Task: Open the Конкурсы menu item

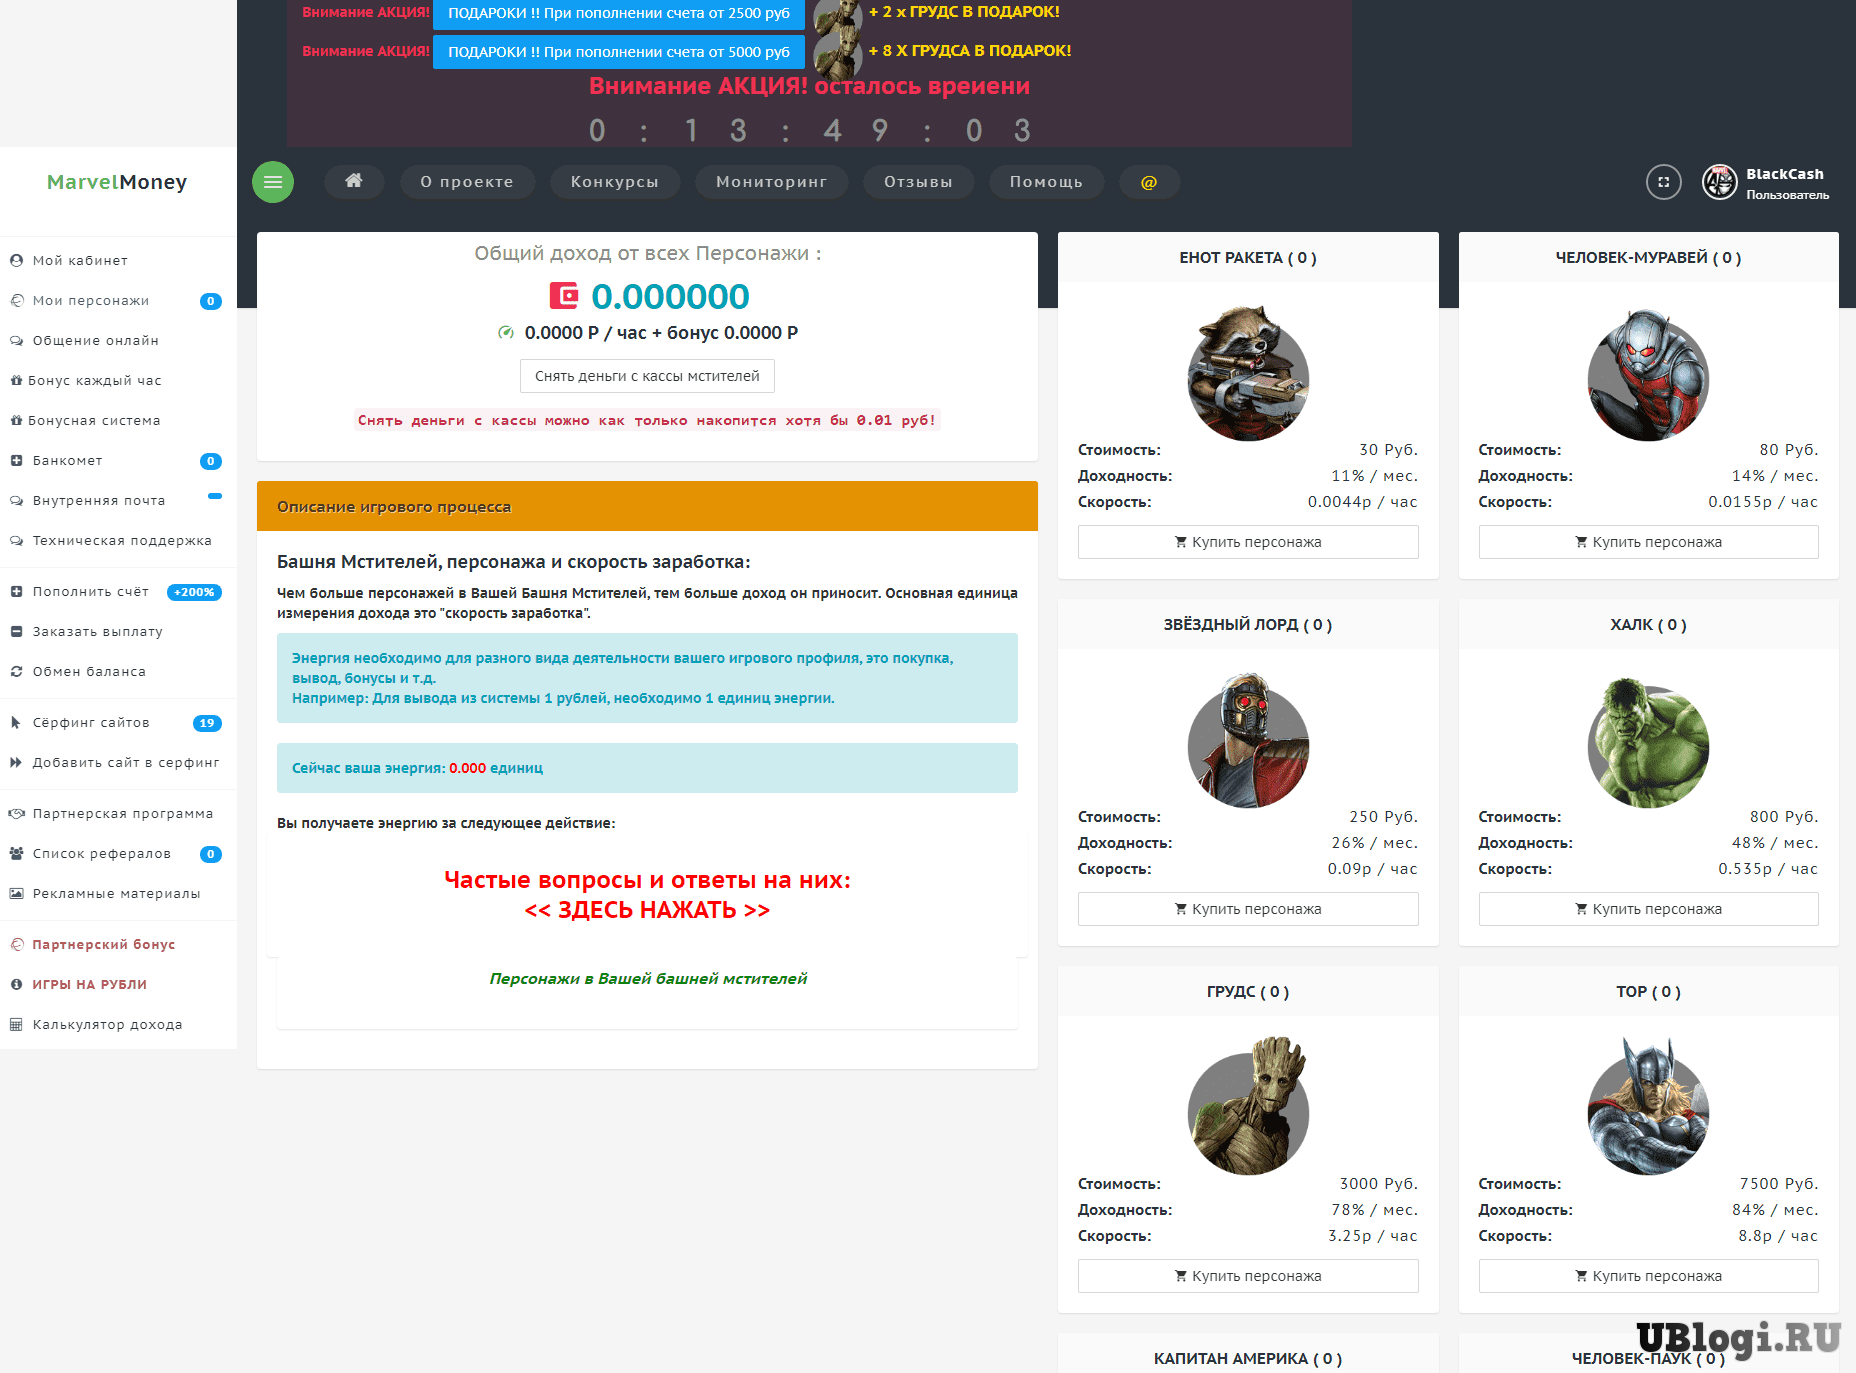Action: click(614, 182)
